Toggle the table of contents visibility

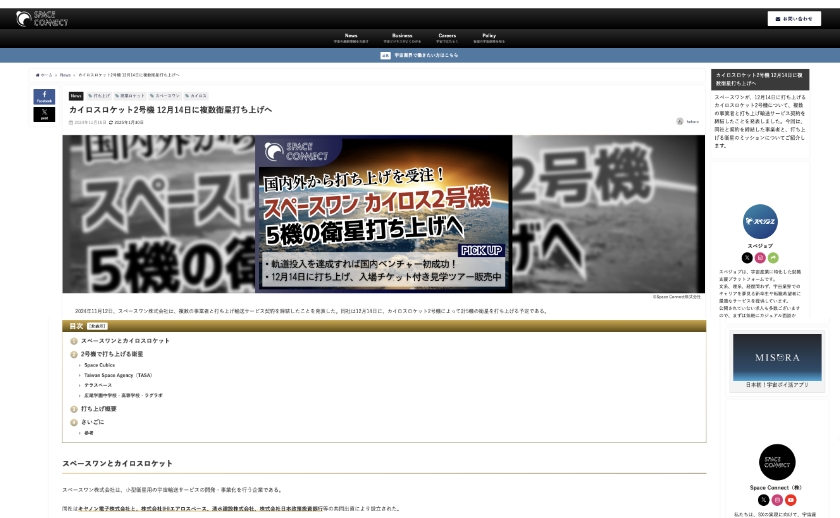click(97, 326)
